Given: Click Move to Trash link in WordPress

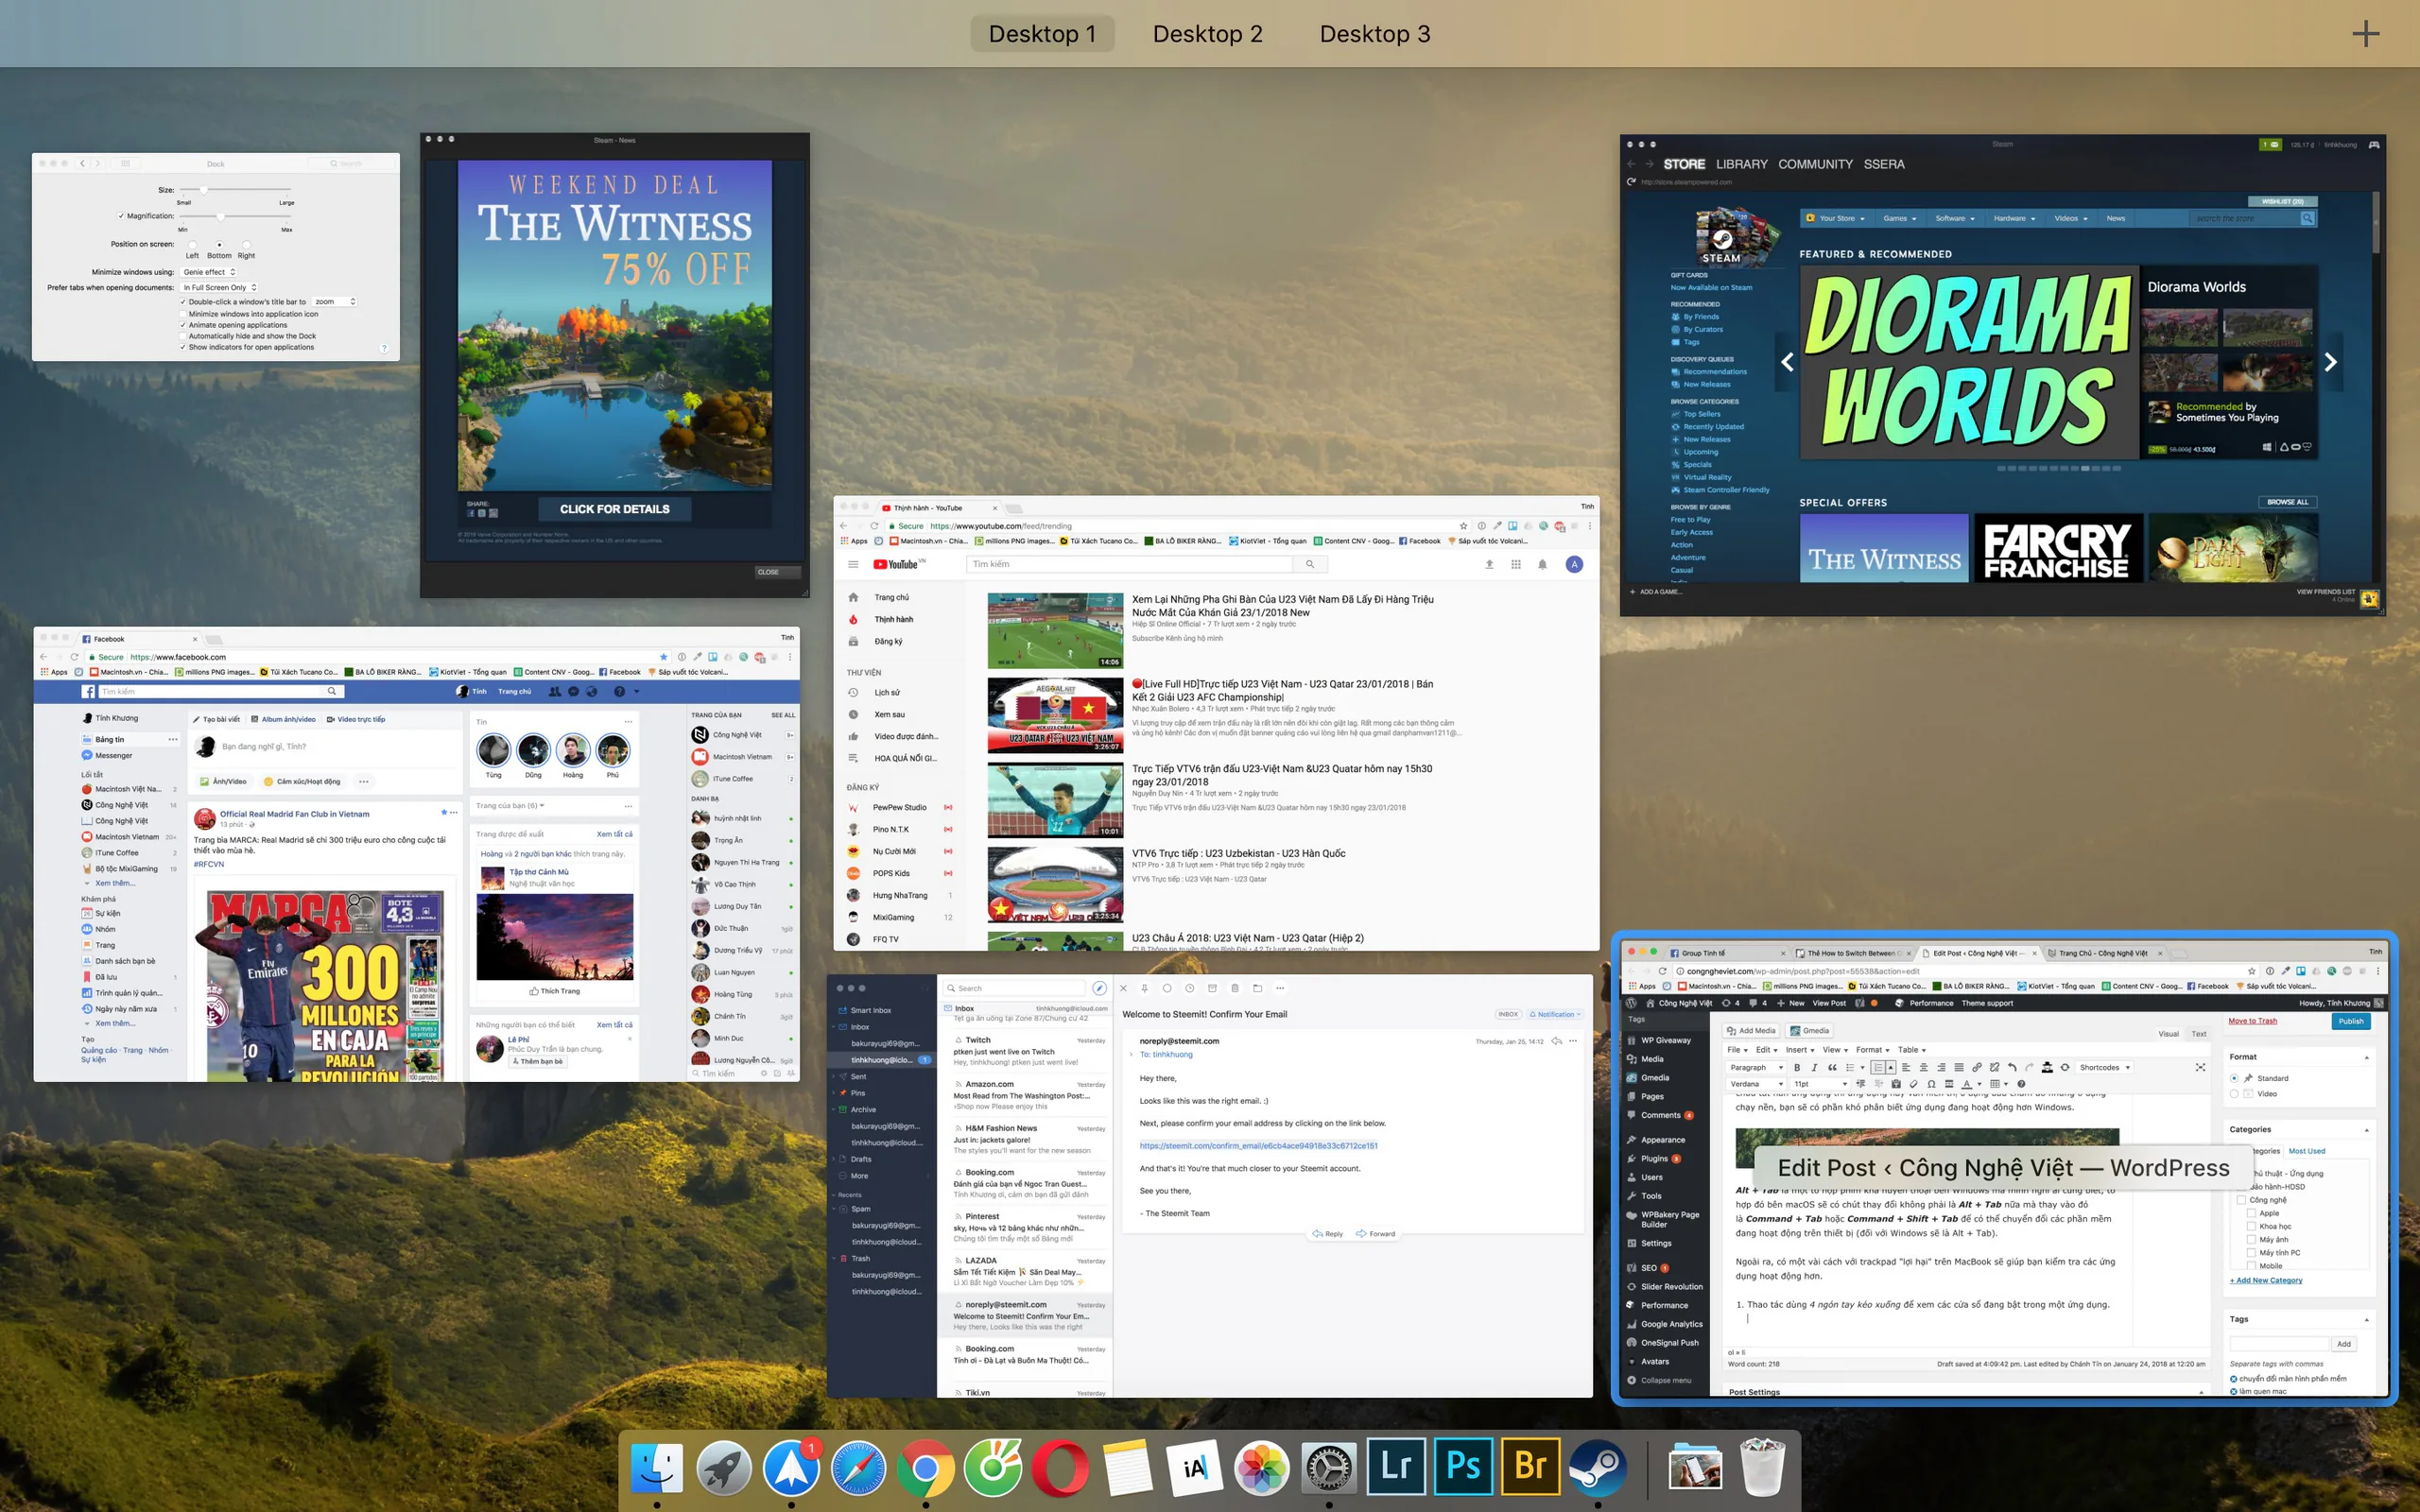Looking at the screenshot, I should pos(2252,1021).
